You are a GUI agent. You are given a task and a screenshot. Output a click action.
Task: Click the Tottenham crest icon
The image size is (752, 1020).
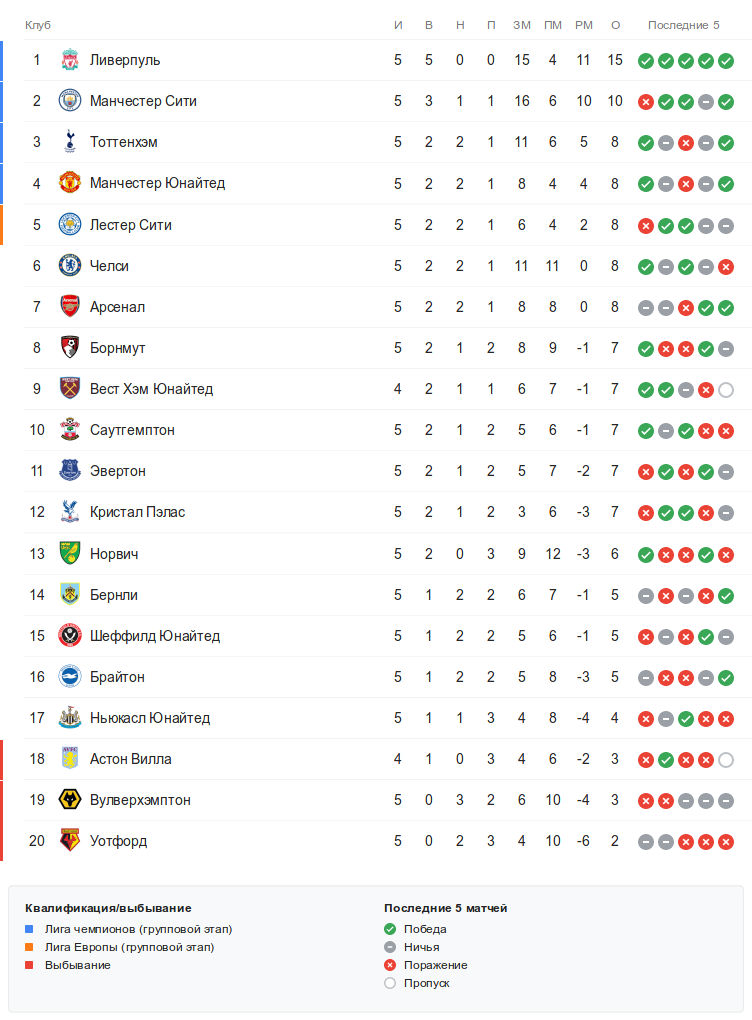[x=69, y=142]
